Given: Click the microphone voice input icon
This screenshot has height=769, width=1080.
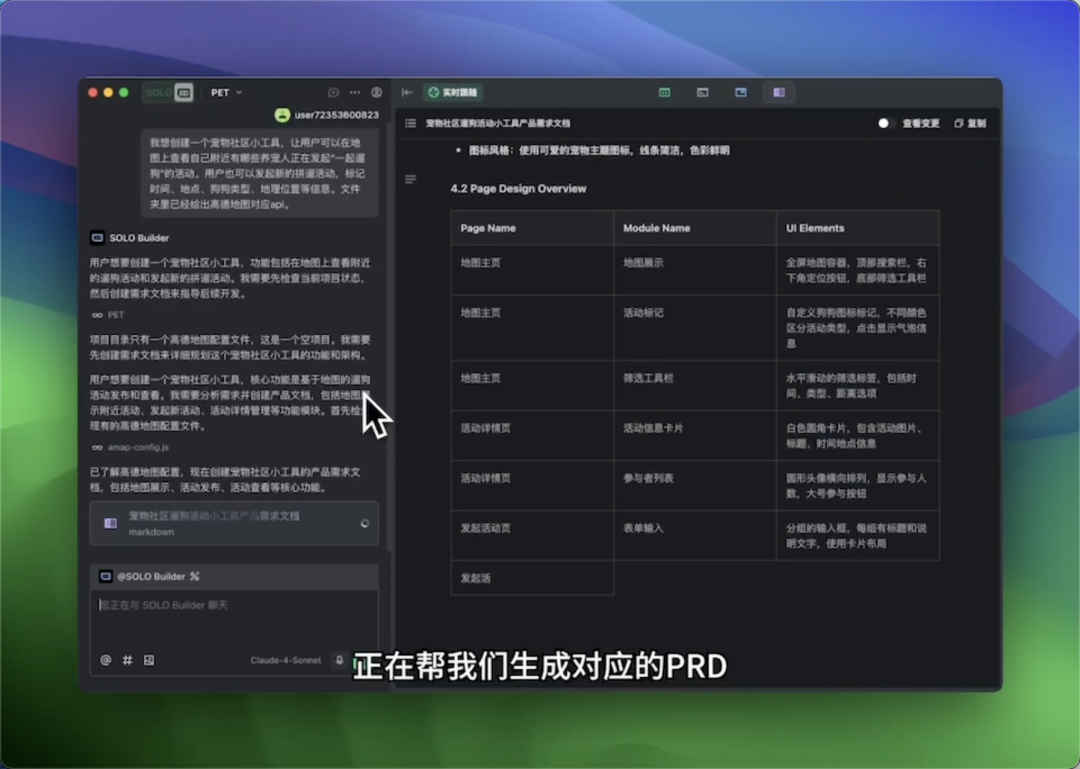Looking at the screenshot, I should coord(339,660).
